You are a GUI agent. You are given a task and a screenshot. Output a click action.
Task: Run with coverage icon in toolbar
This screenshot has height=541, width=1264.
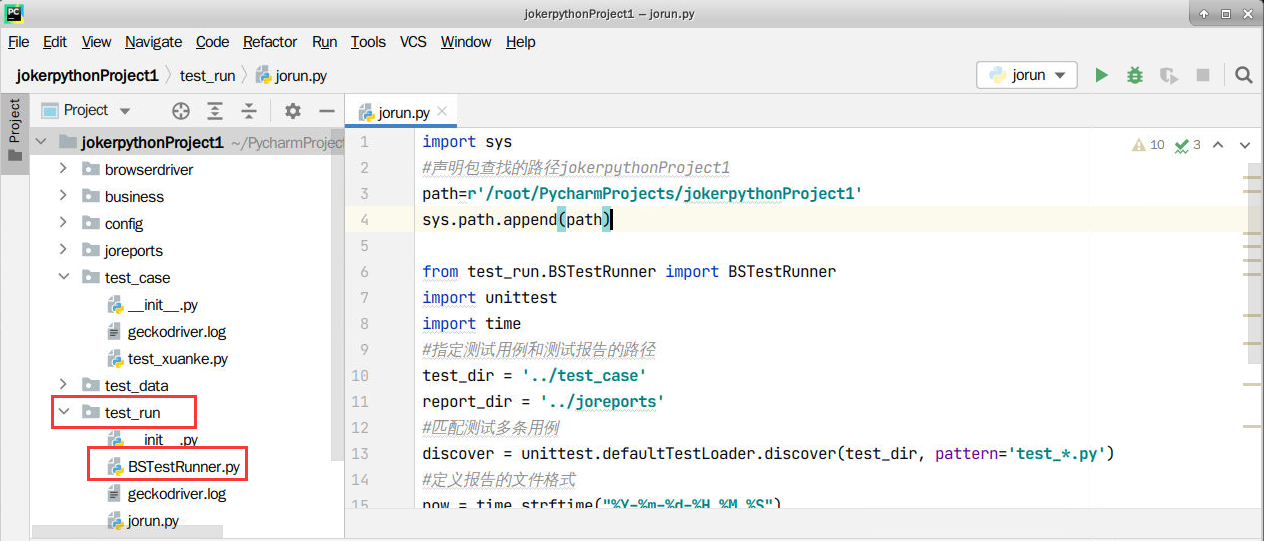[1168, 75]
